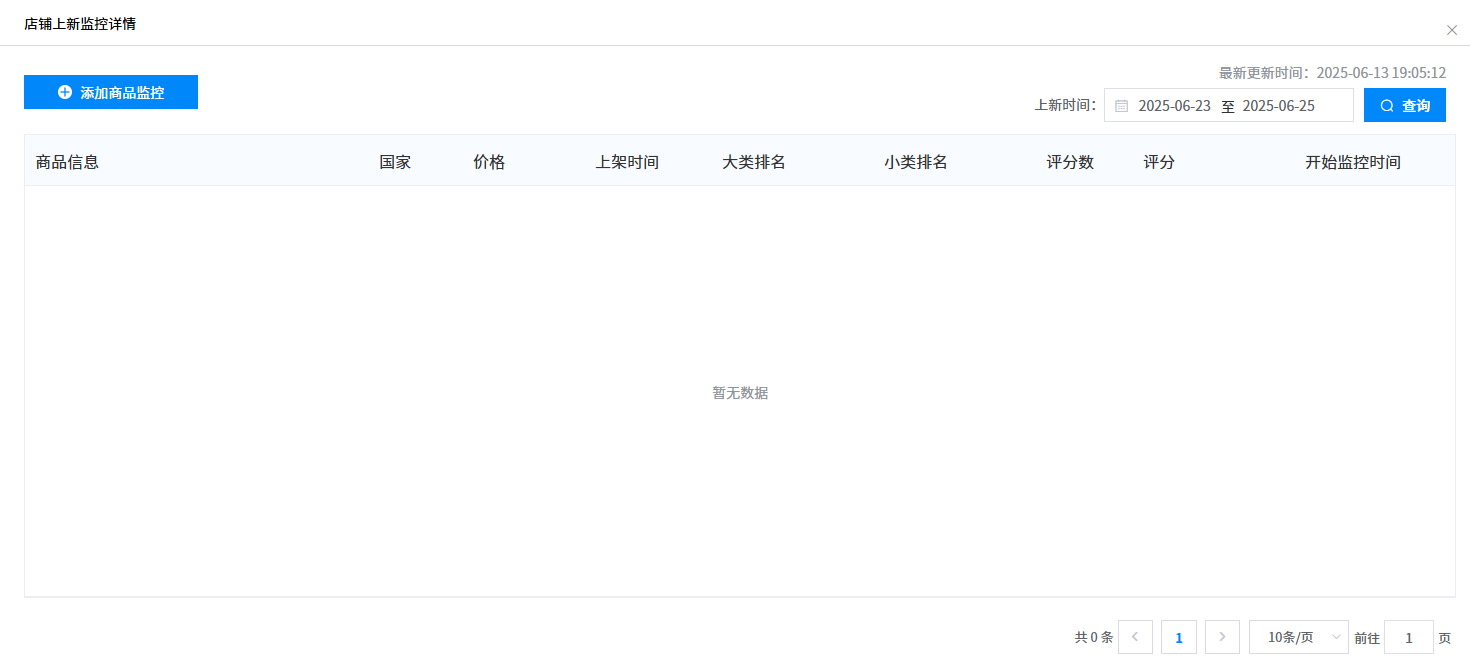Go to next page with right chevron

(x=1222, y=637)
